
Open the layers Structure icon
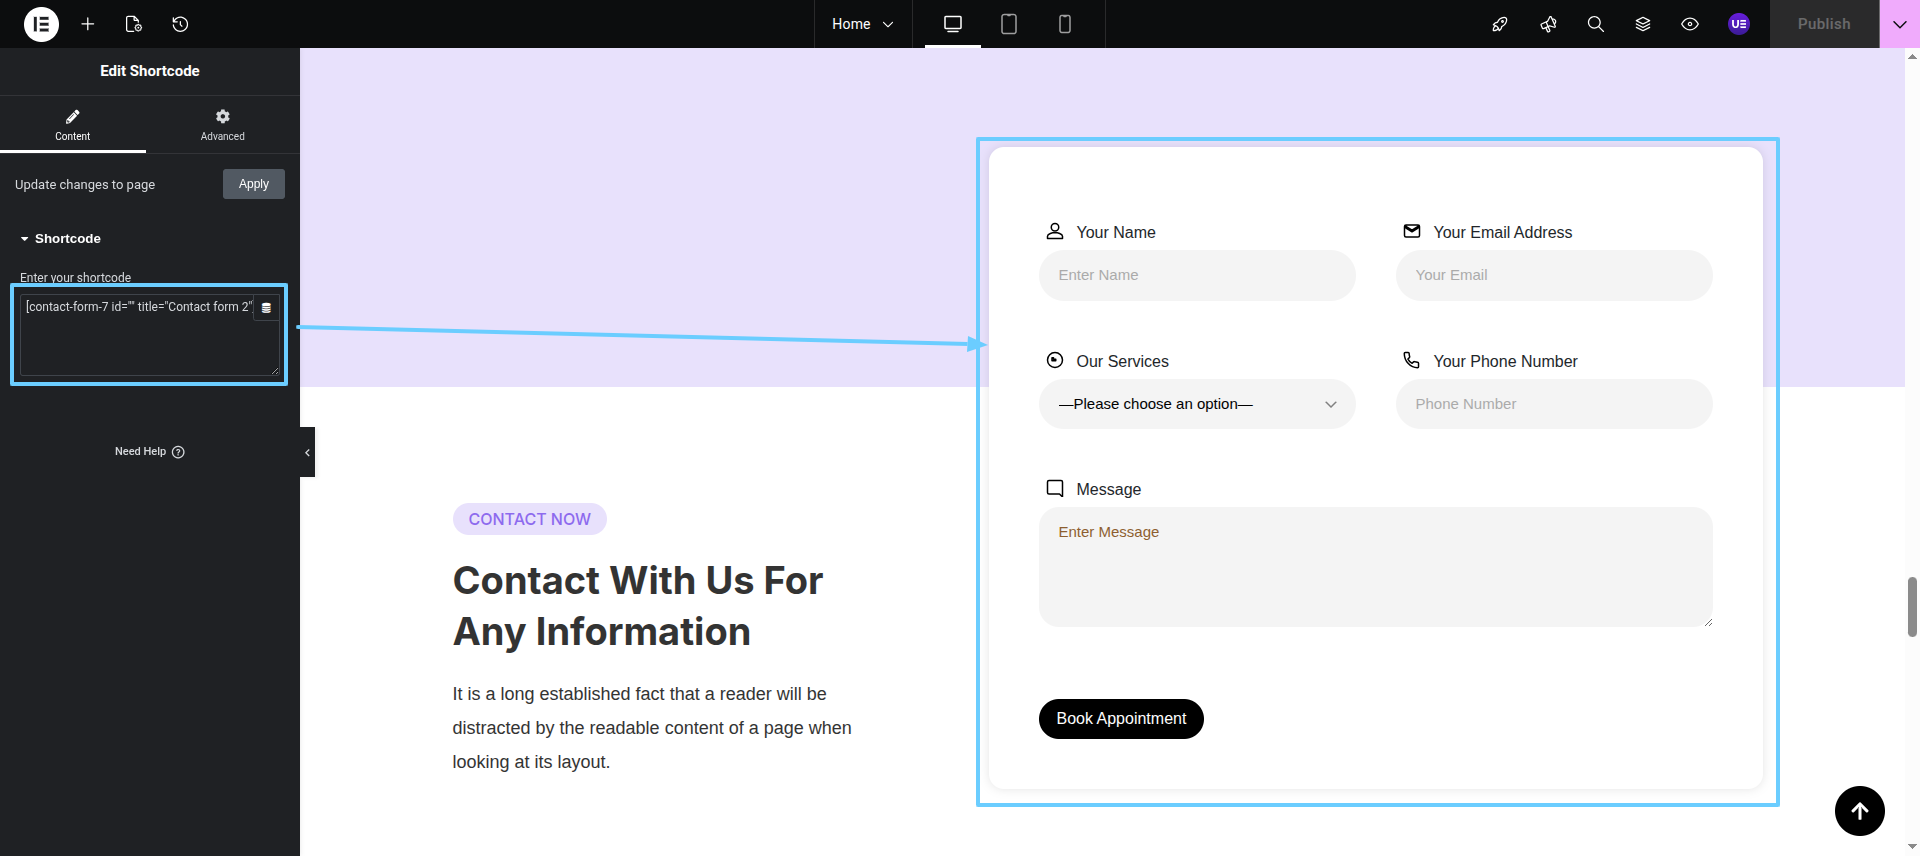1642,24
